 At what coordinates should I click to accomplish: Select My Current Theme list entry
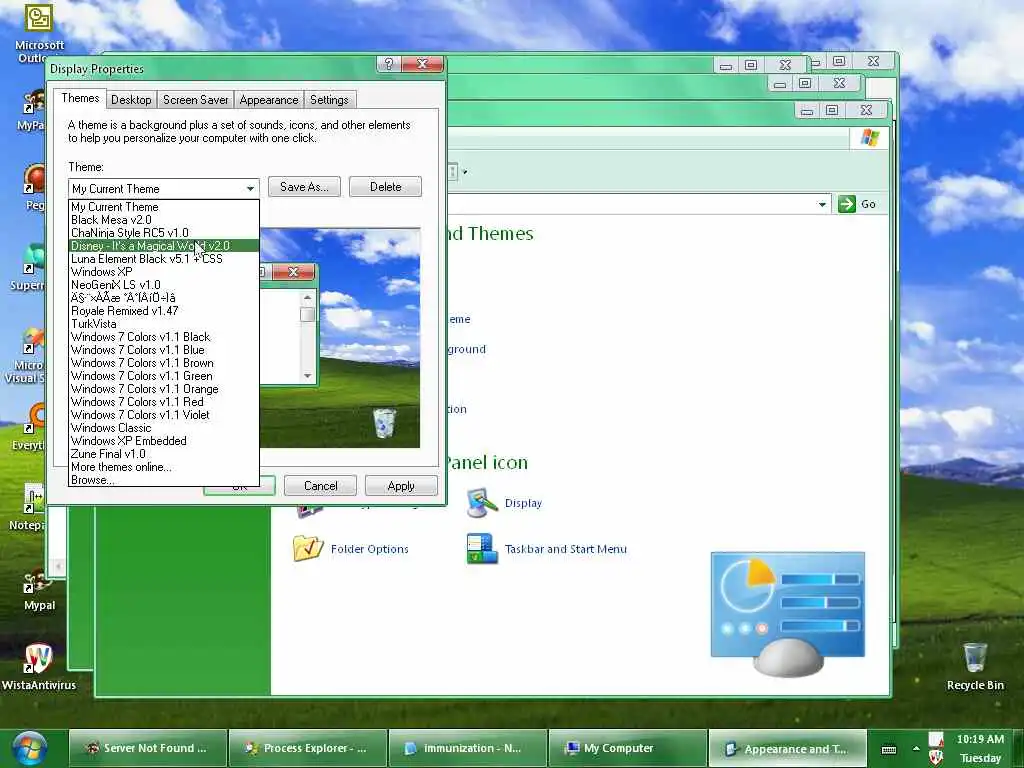[163, 207]
